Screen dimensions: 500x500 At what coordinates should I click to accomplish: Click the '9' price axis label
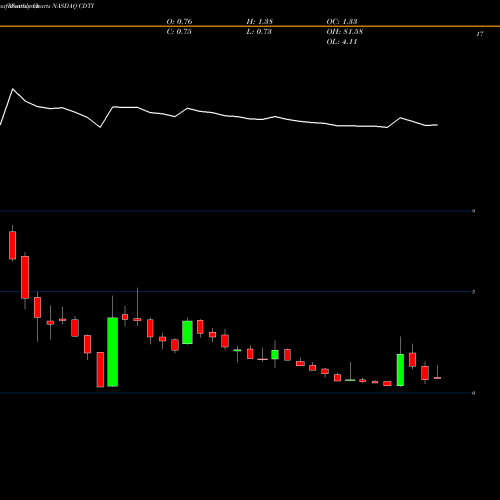(474, 211)
